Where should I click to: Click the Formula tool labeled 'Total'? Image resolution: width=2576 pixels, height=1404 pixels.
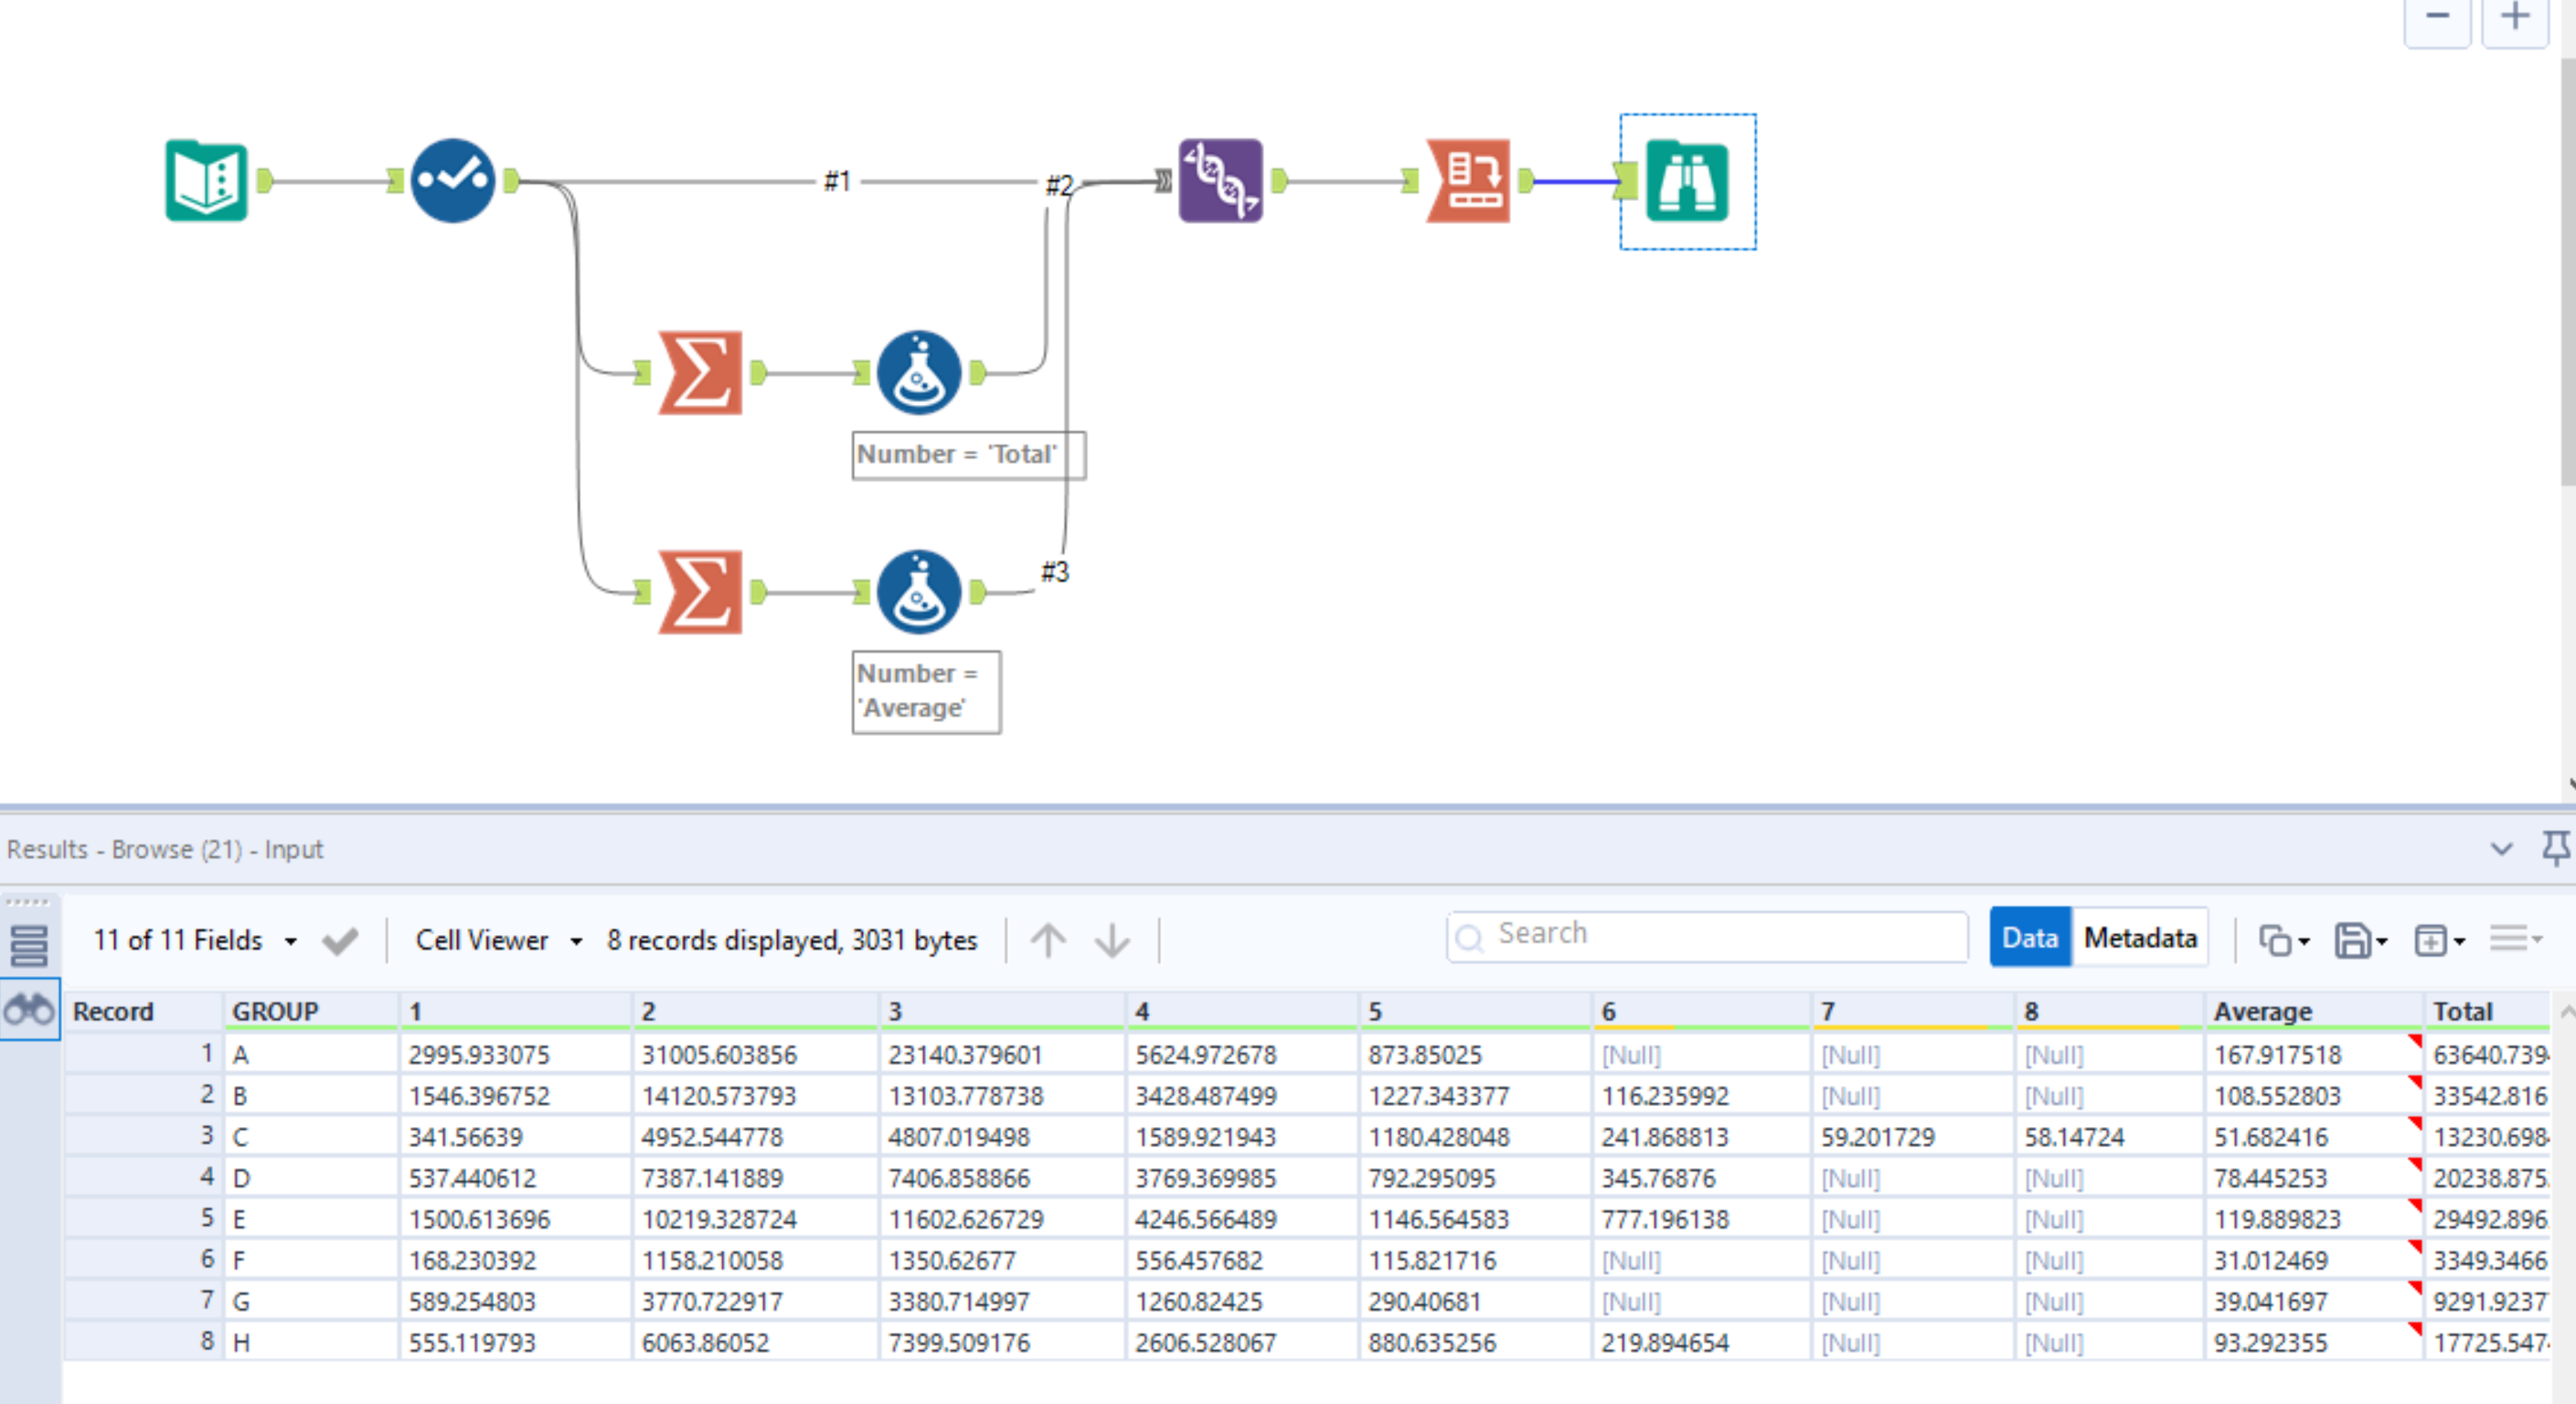point(918,373)
